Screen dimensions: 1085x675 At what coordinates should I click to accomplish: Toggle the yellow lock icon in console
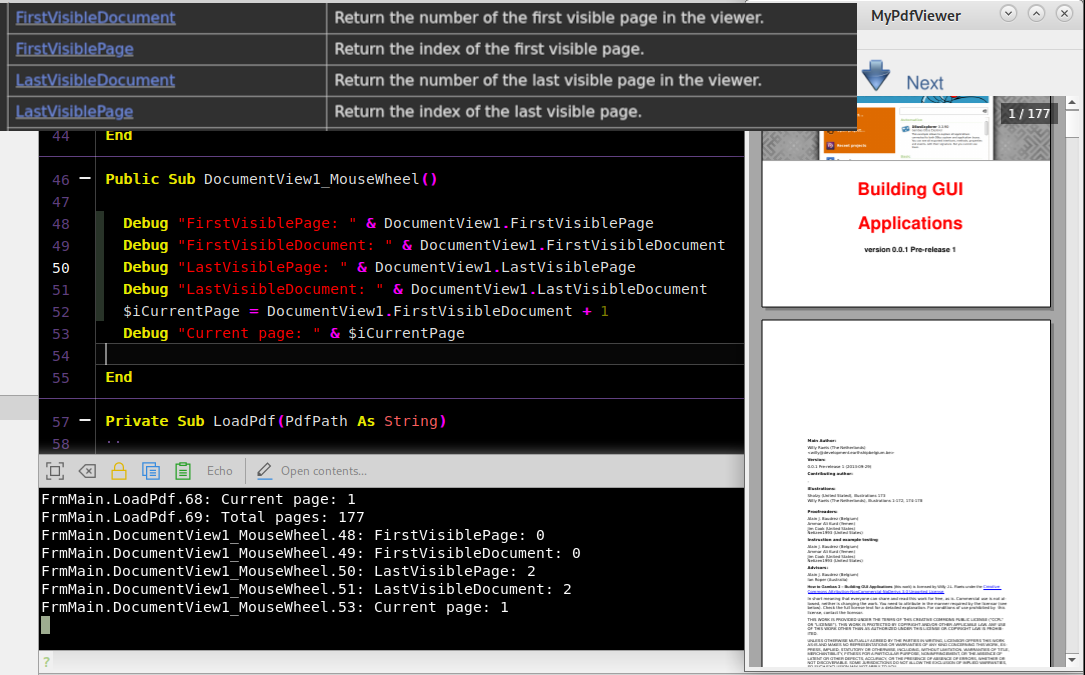(x=119, y=471)
